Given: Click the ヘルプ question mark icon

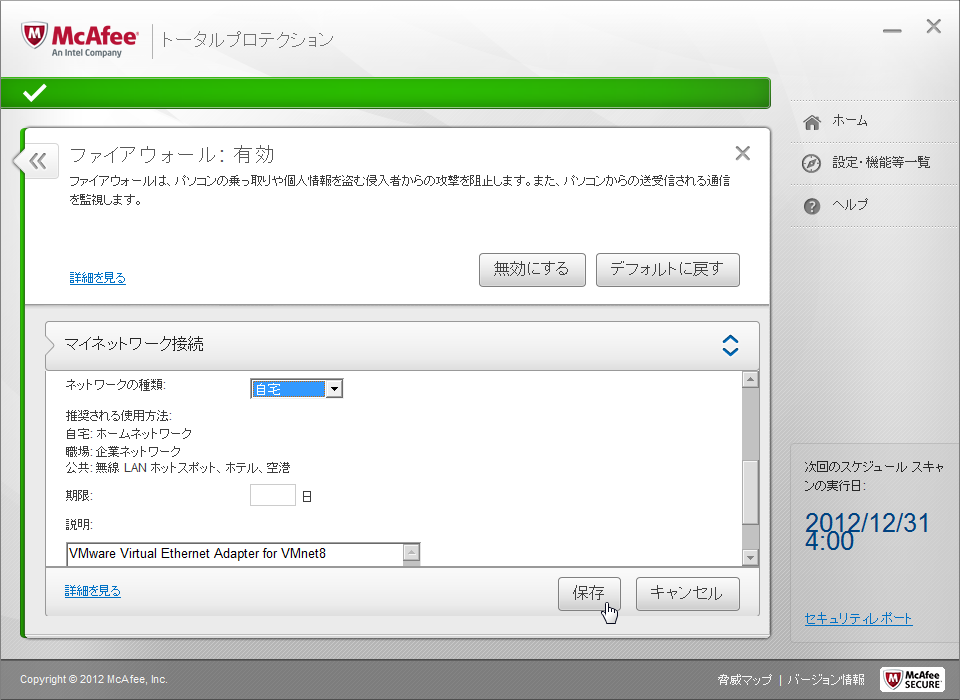Looking at the screenshot, I should click(x=812, y=206).
